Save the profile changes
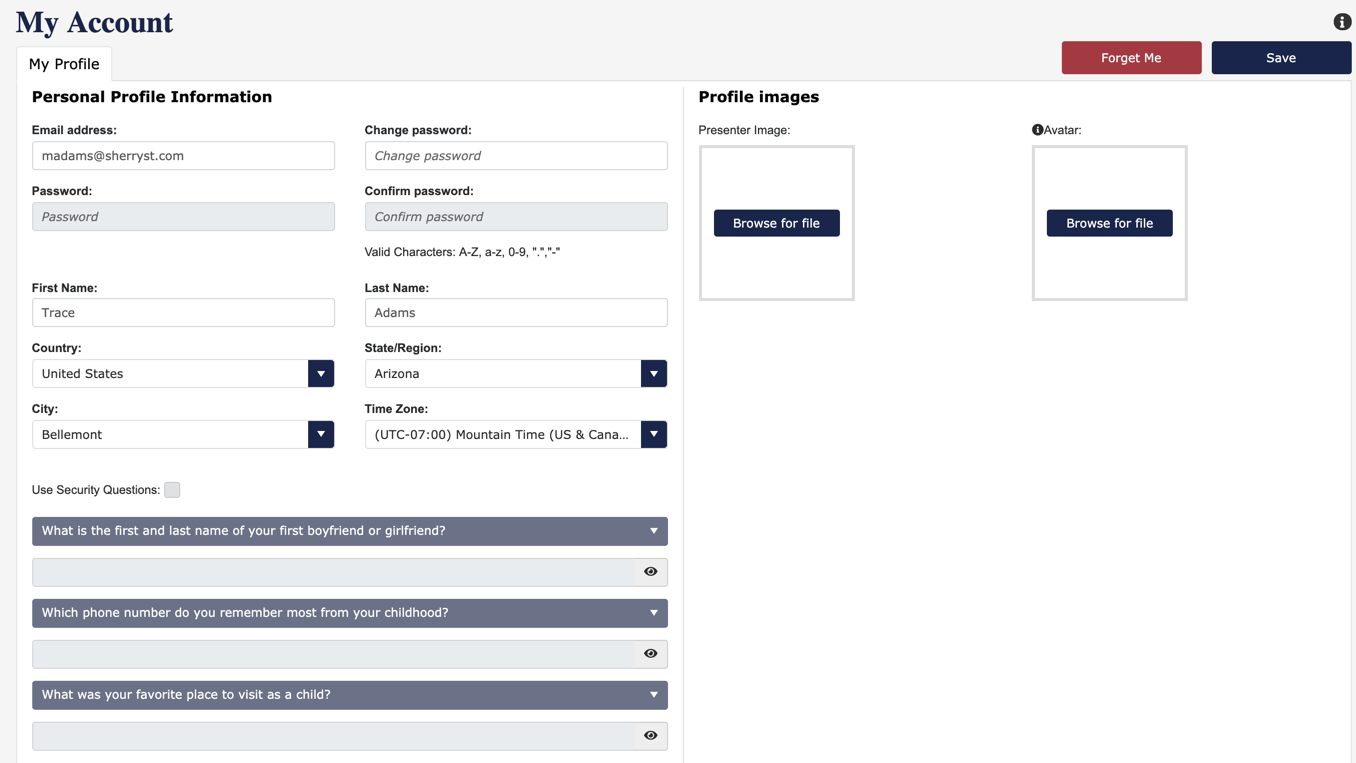 [x=1280, y=58]
